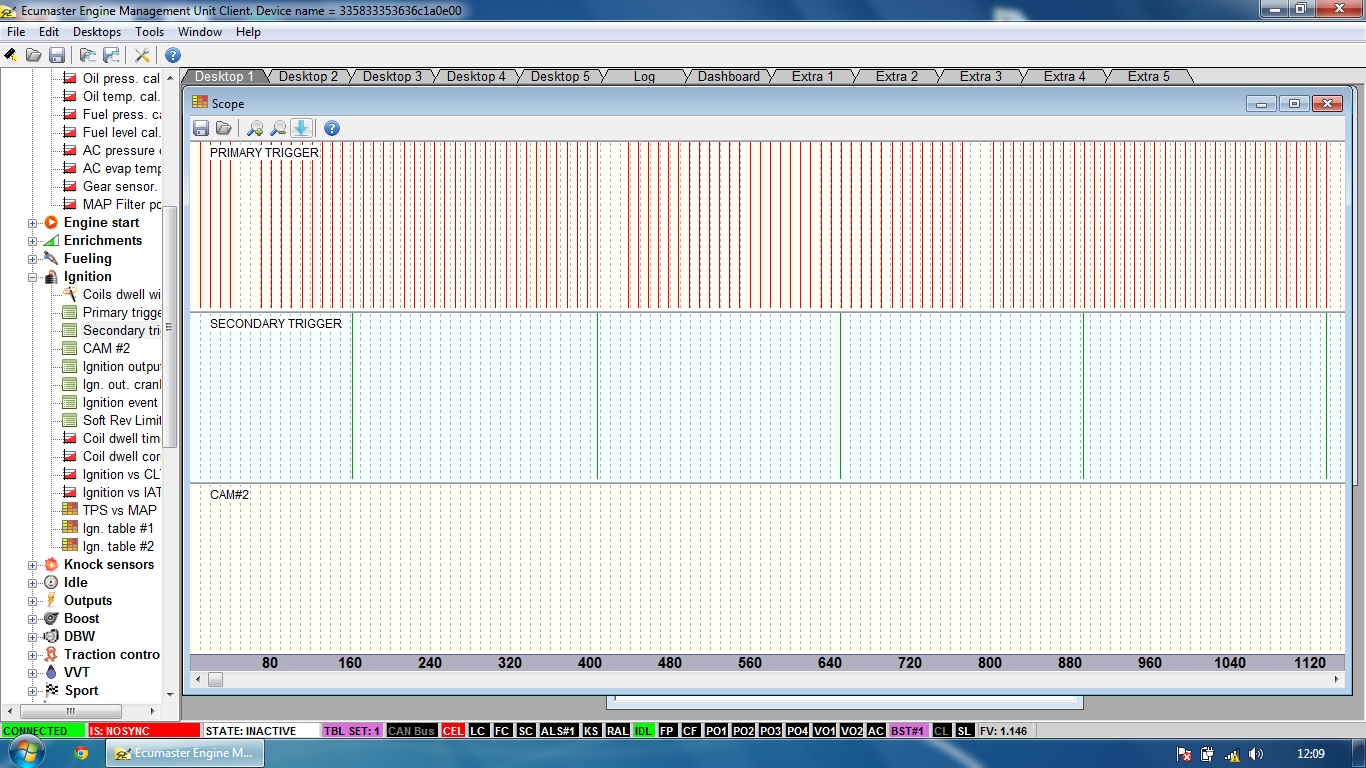The height and width of the screenshot is (768, 1366).
Task: Click the zoom in magnifier in Scope toolbar
Action: click(x=255, y=128)
